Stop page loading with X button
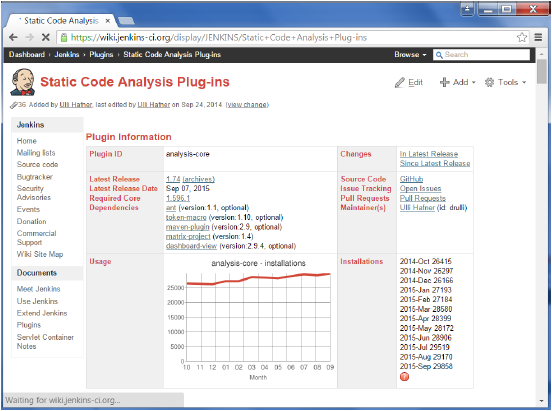552x411 pixels. pyautogui.click(x=46, y=37)
